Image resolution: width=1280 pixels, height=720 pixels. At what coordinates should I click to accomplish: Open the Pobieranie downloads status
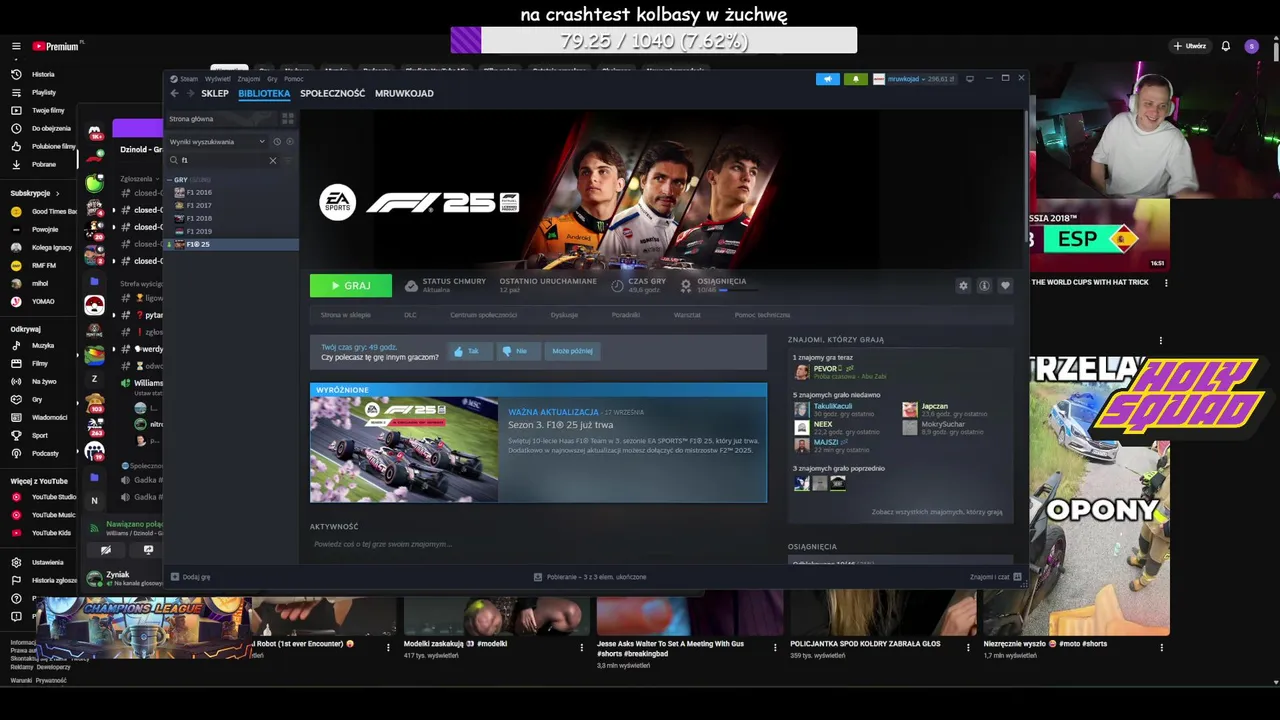pos(590,577)
